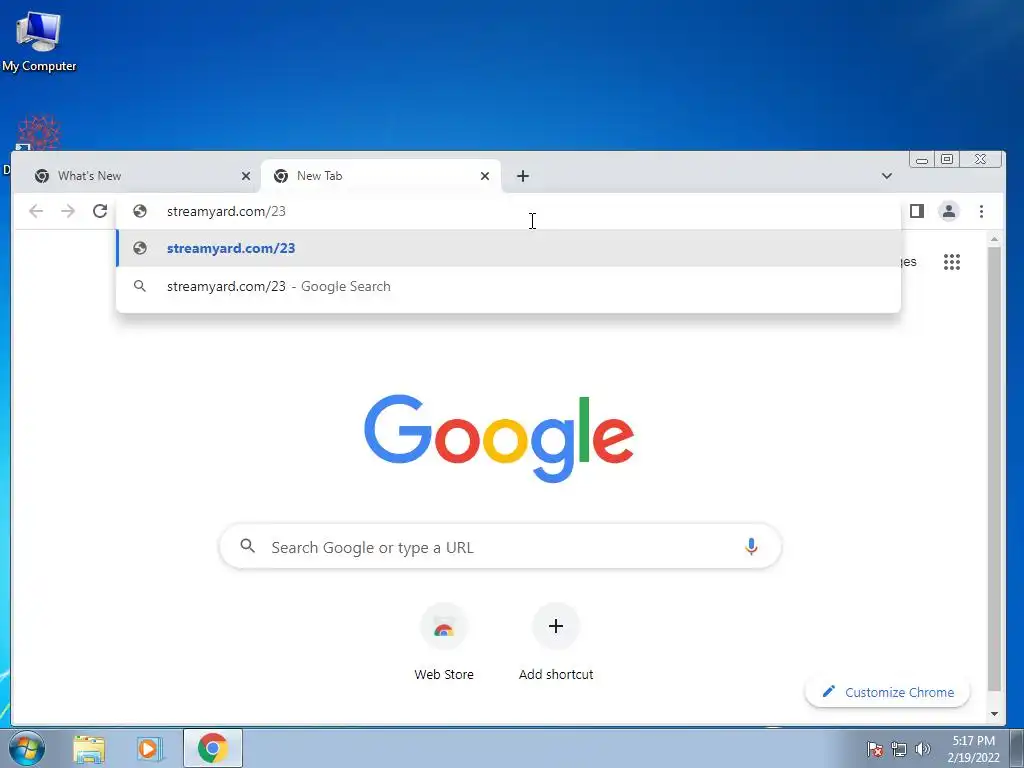Viewport: 1024px width, 768px height.
Task: Launch Windows Media Player from taskbar
Action: [150, 749]
